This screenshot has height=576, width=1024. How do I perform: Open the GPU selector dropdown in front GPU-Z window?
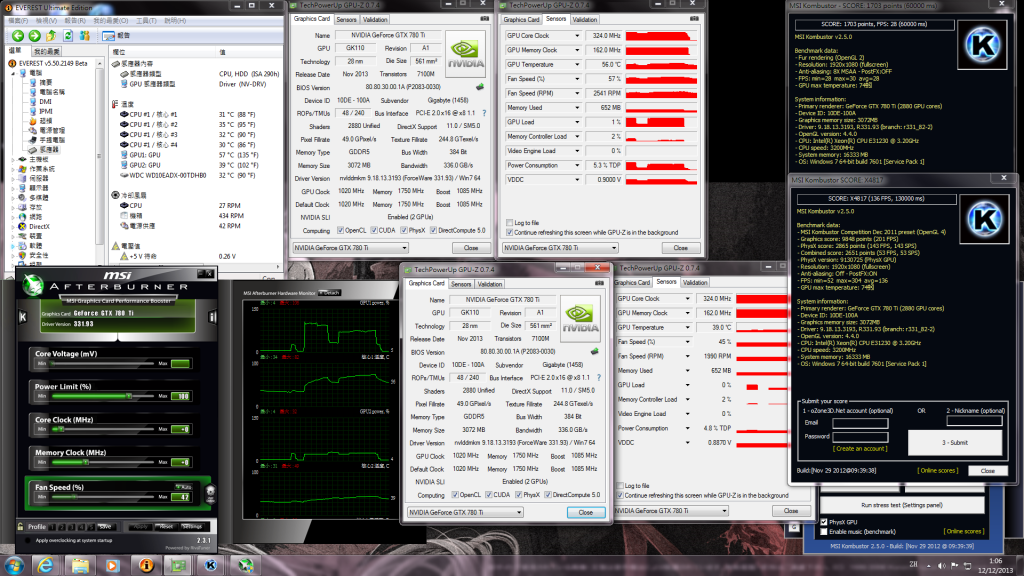pos(465,512)
